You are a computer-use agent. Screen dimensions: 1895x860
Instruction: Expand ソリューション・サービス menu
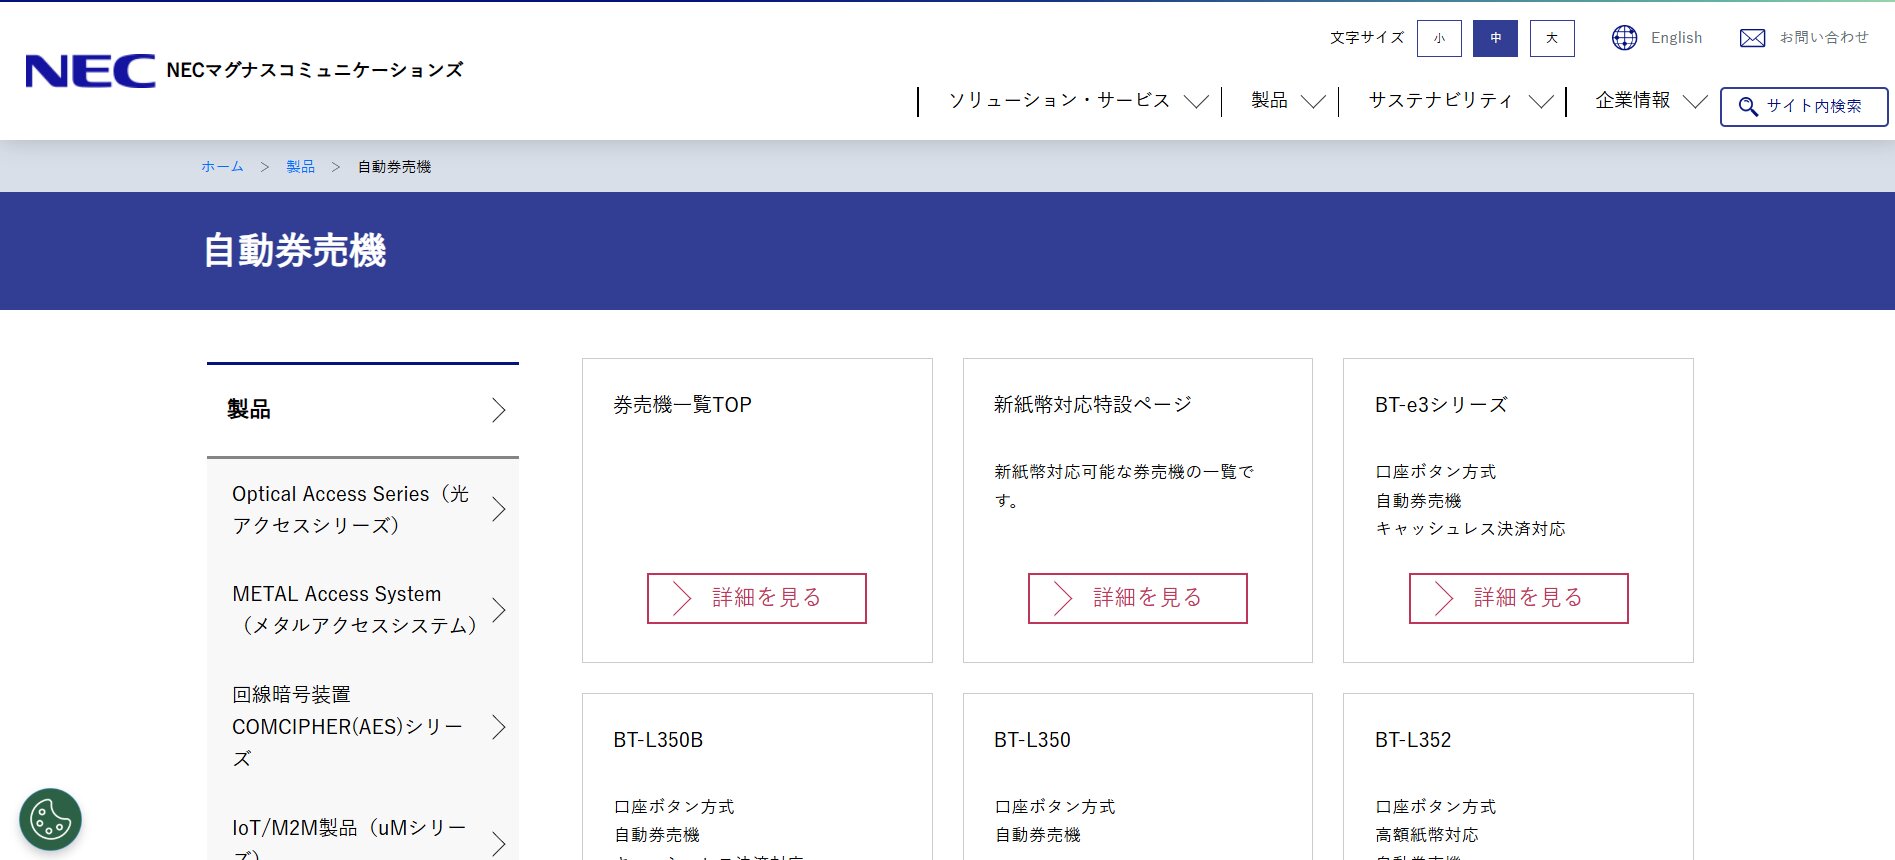click(1059, 101)
